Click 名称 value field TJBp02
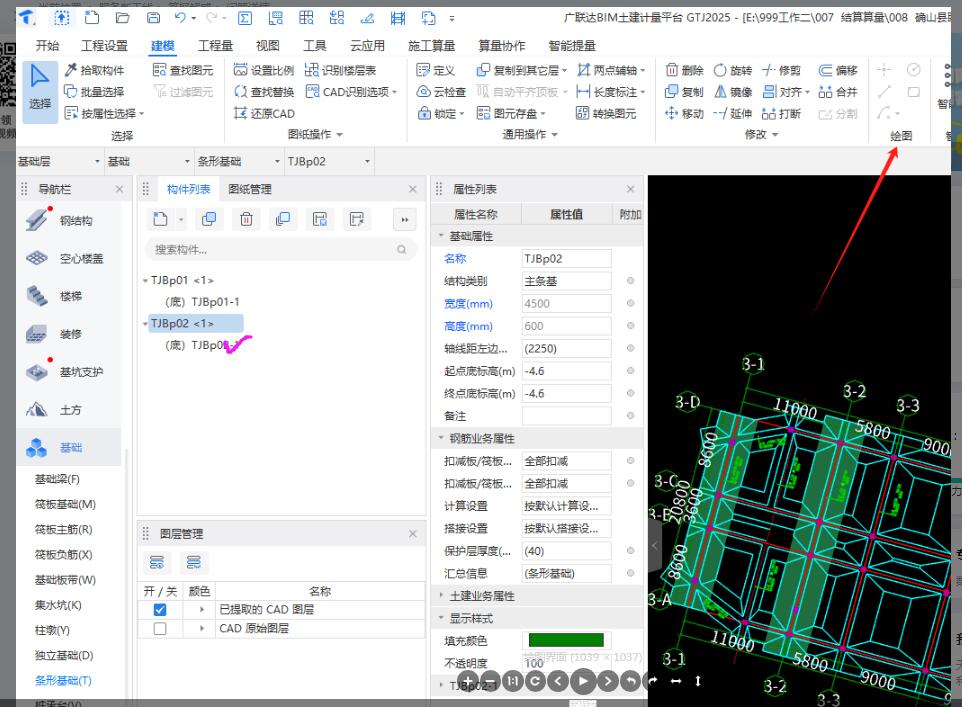The width and height of the screenshot is (962, 707). point(566,258)
